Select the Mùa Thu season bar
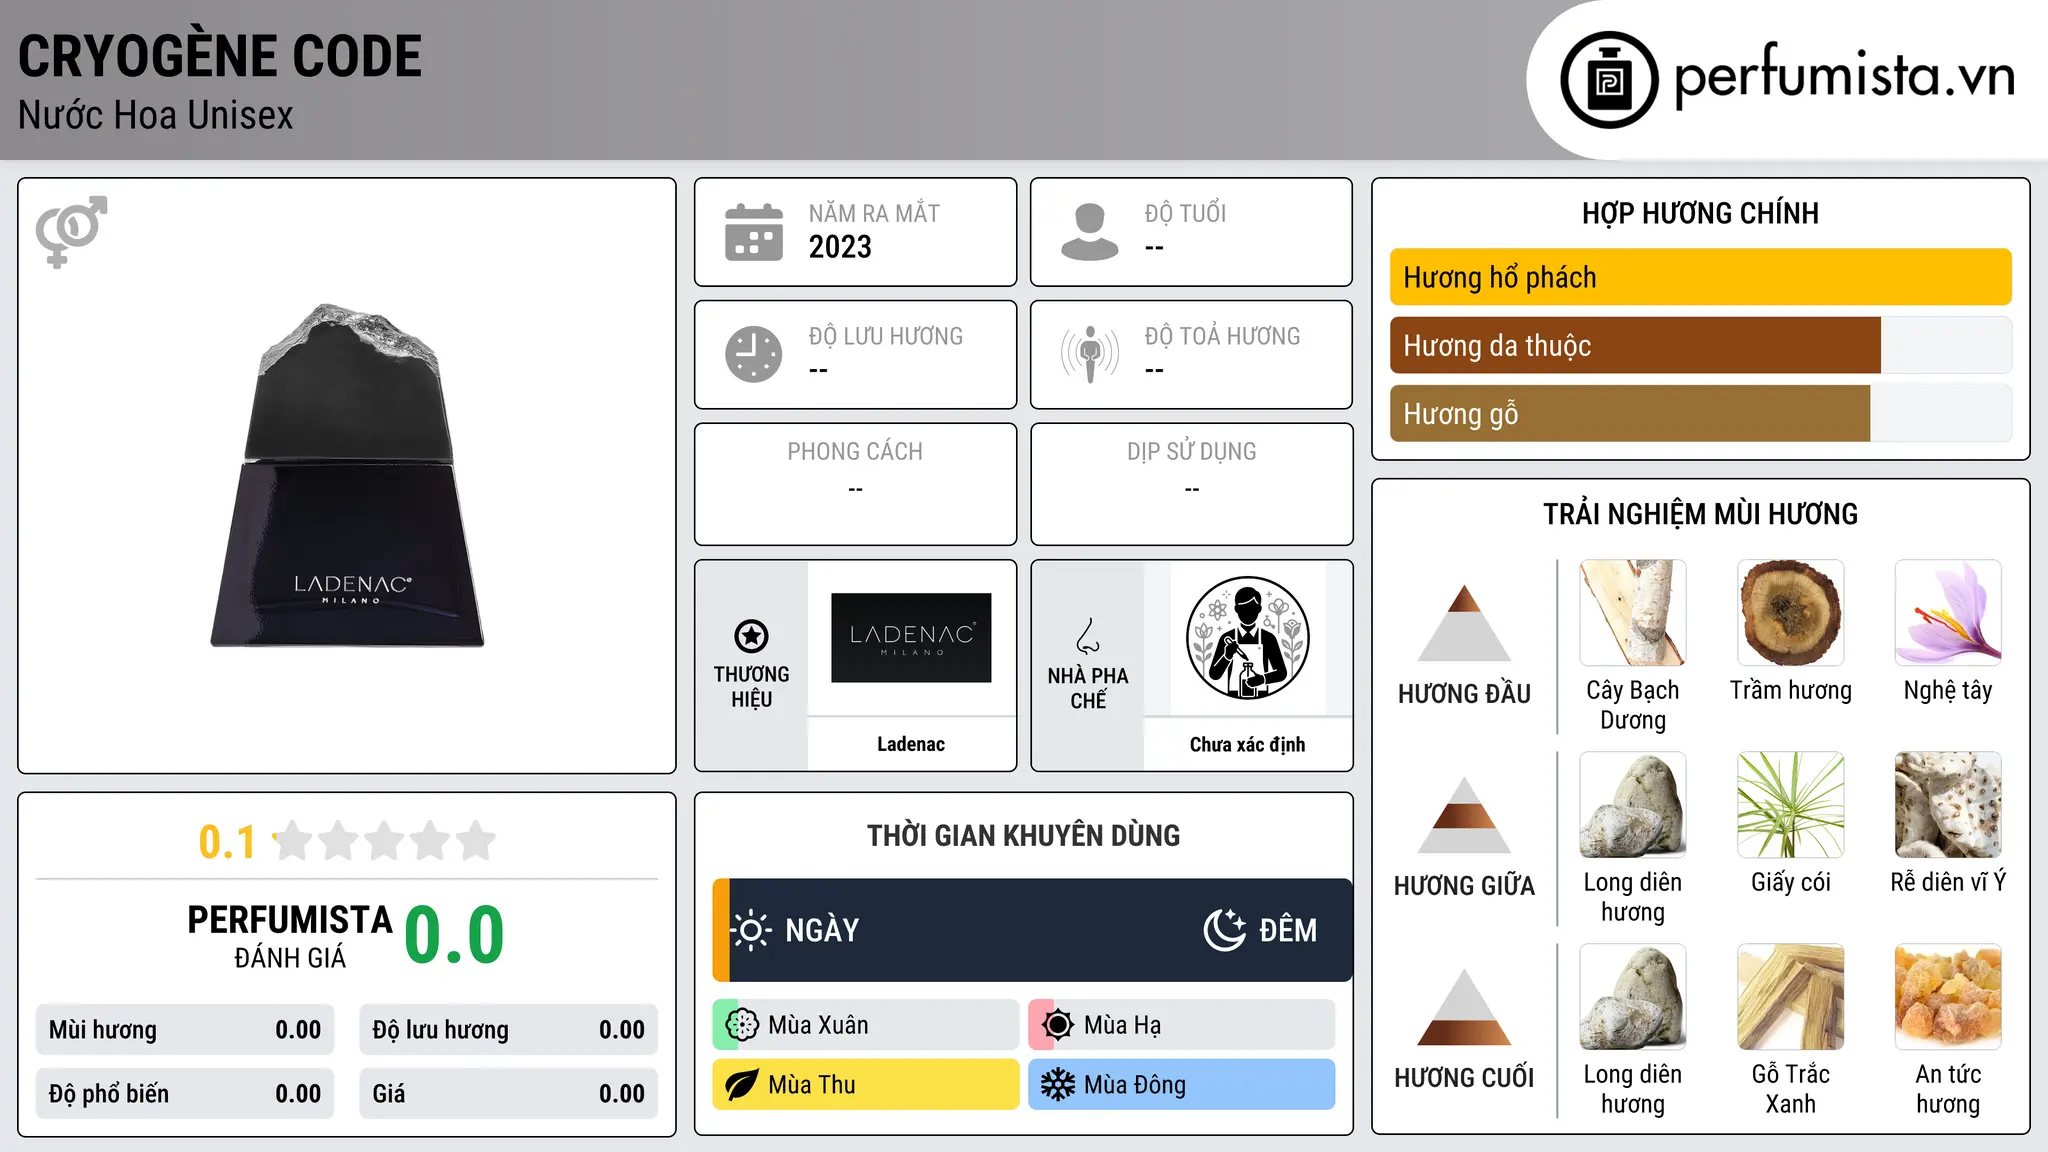Screen dimensions: 2048x1152 (x=865, y=1085)
